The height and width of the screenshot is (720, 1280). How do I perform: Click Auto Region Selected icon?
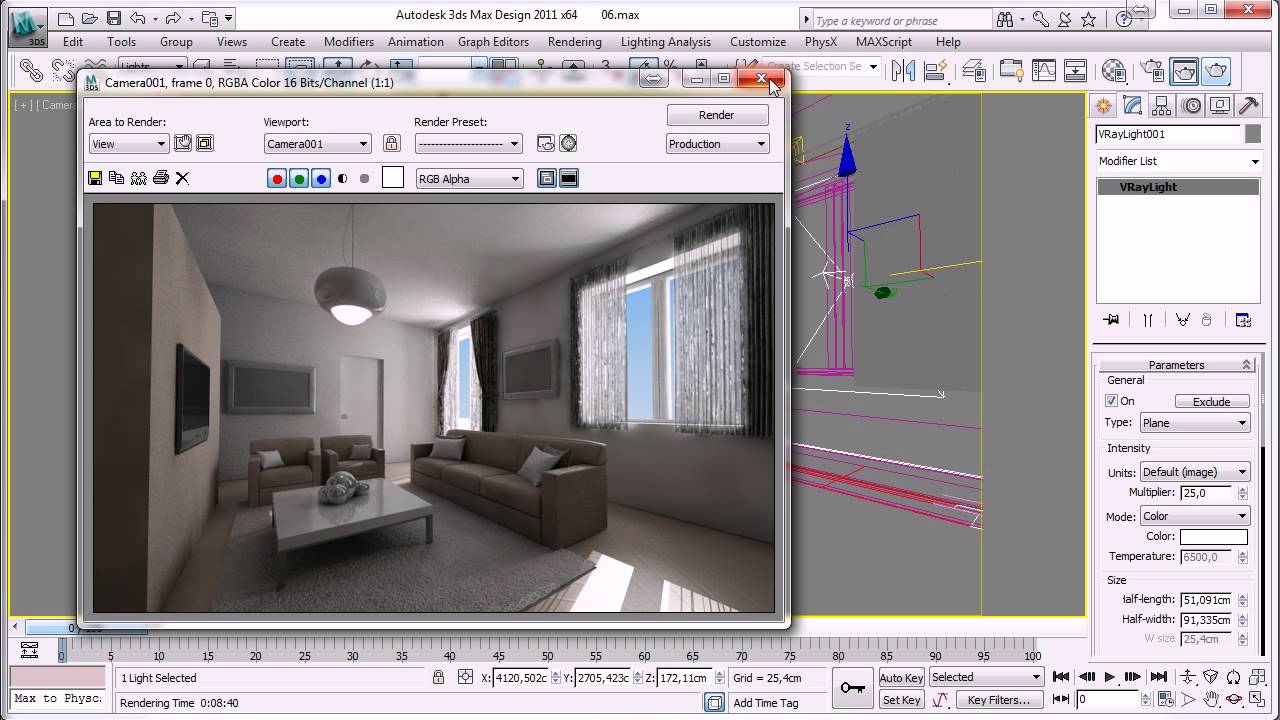coord(205,143)
